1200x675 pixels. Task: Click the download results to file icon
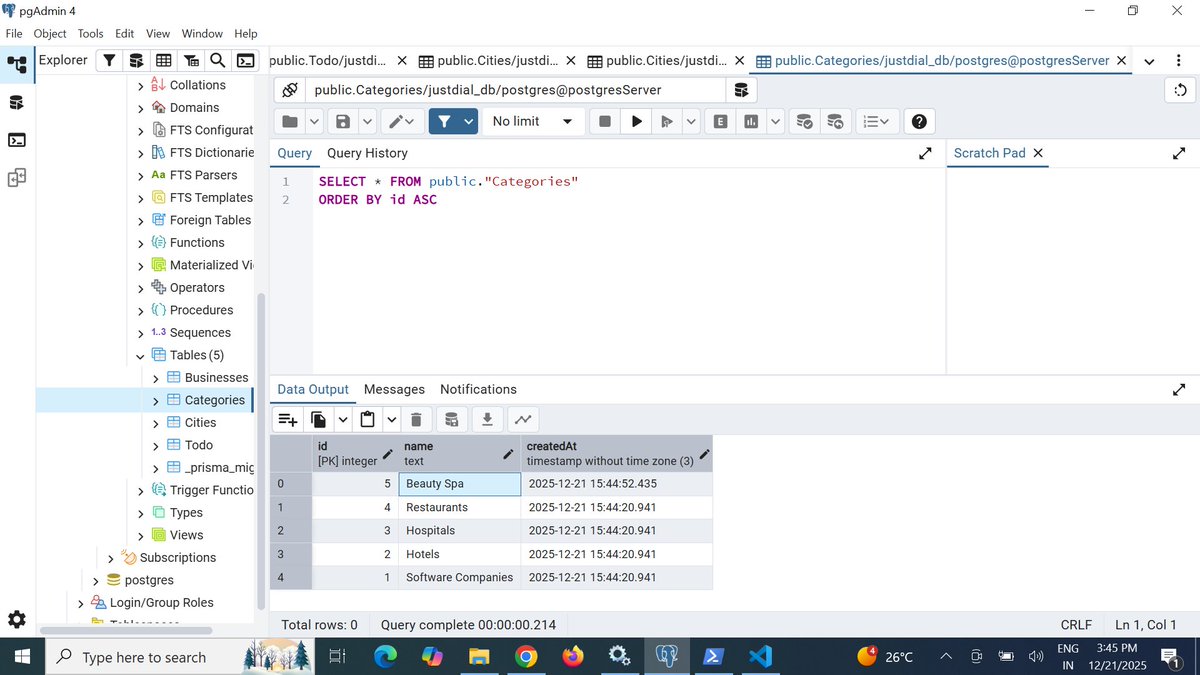[x=487, y=419]
